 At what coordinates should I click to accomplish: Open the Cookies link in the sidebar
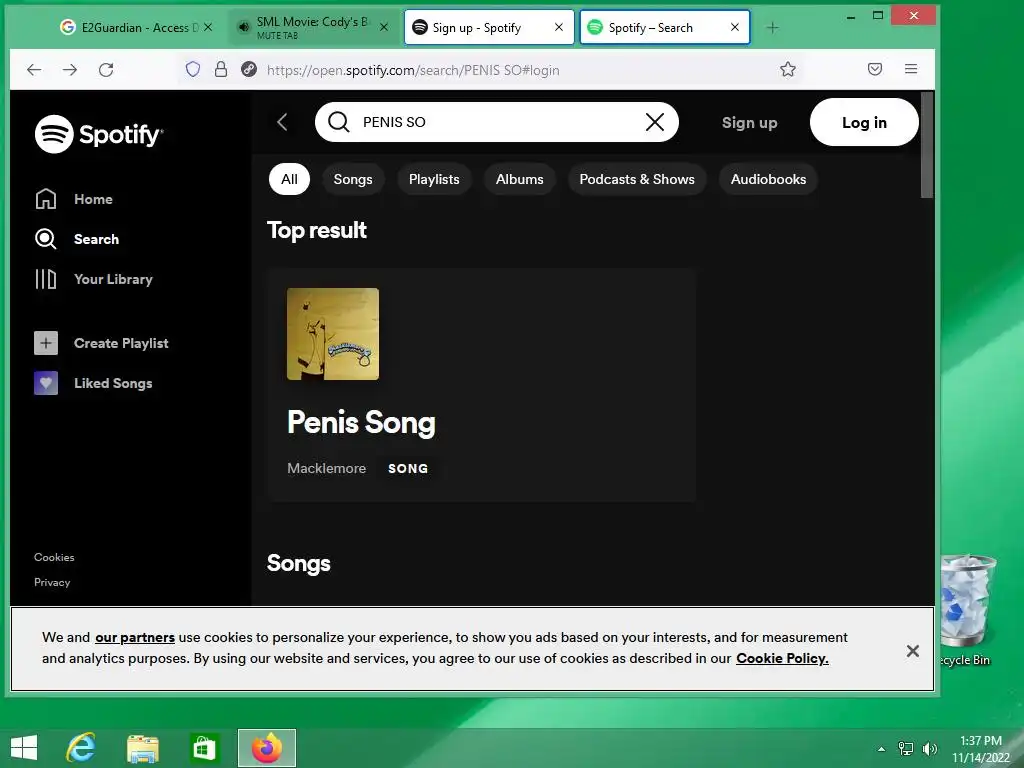(54, 557)
